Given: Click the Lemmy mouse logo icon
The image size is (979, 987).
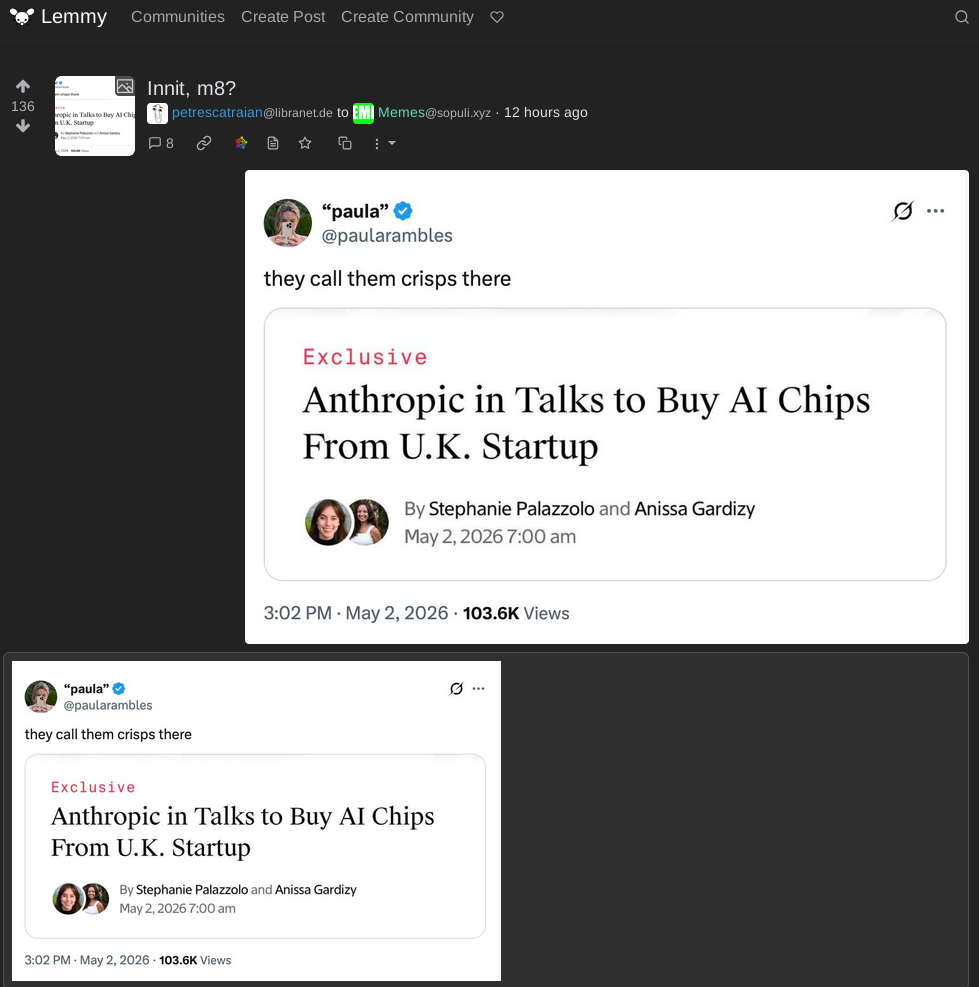Looking at the screenshot, I should [x=22, y=17].
